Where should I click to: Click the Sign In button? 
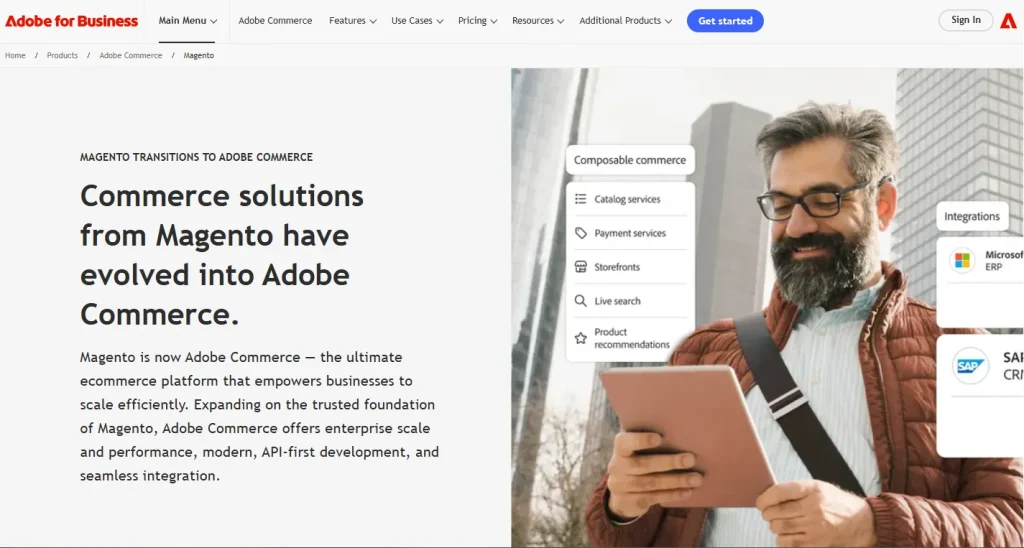pyautogui.click(x=965, y=20)
